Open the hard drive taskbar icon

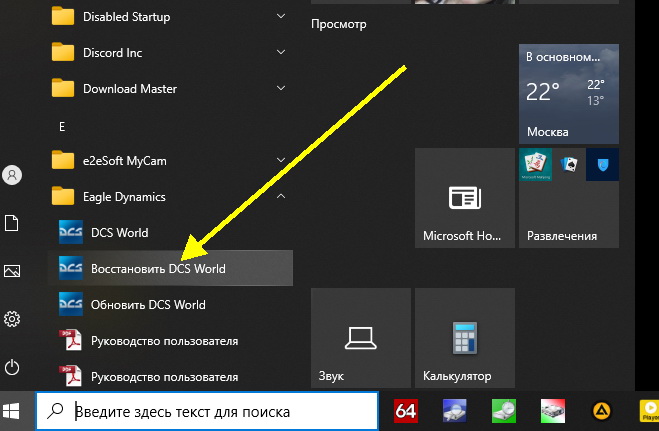[x=553, y=411]
